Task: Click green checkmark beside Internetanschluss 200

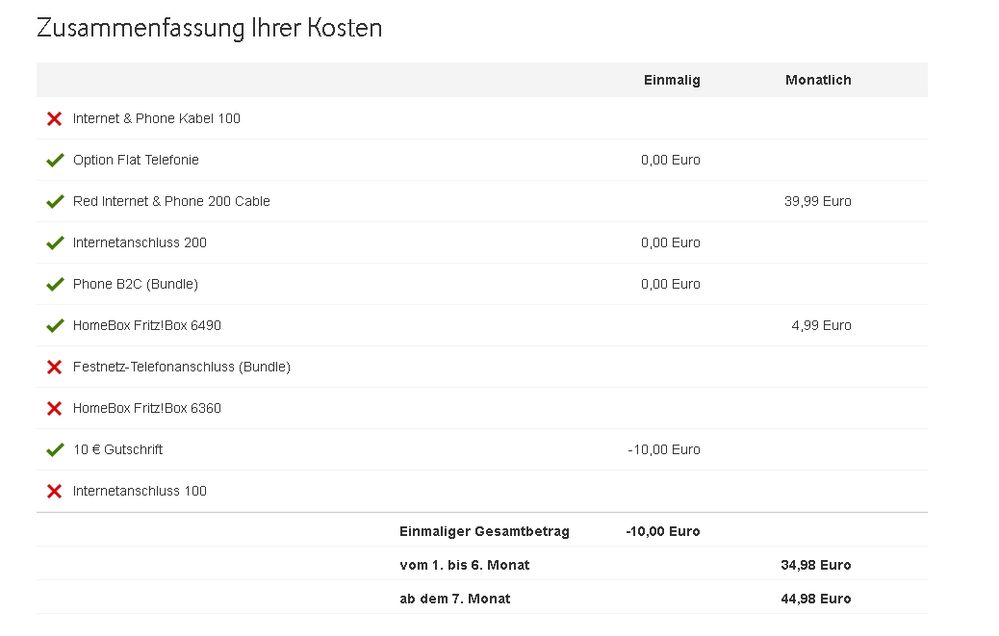Action: click(x=55, y=243)
